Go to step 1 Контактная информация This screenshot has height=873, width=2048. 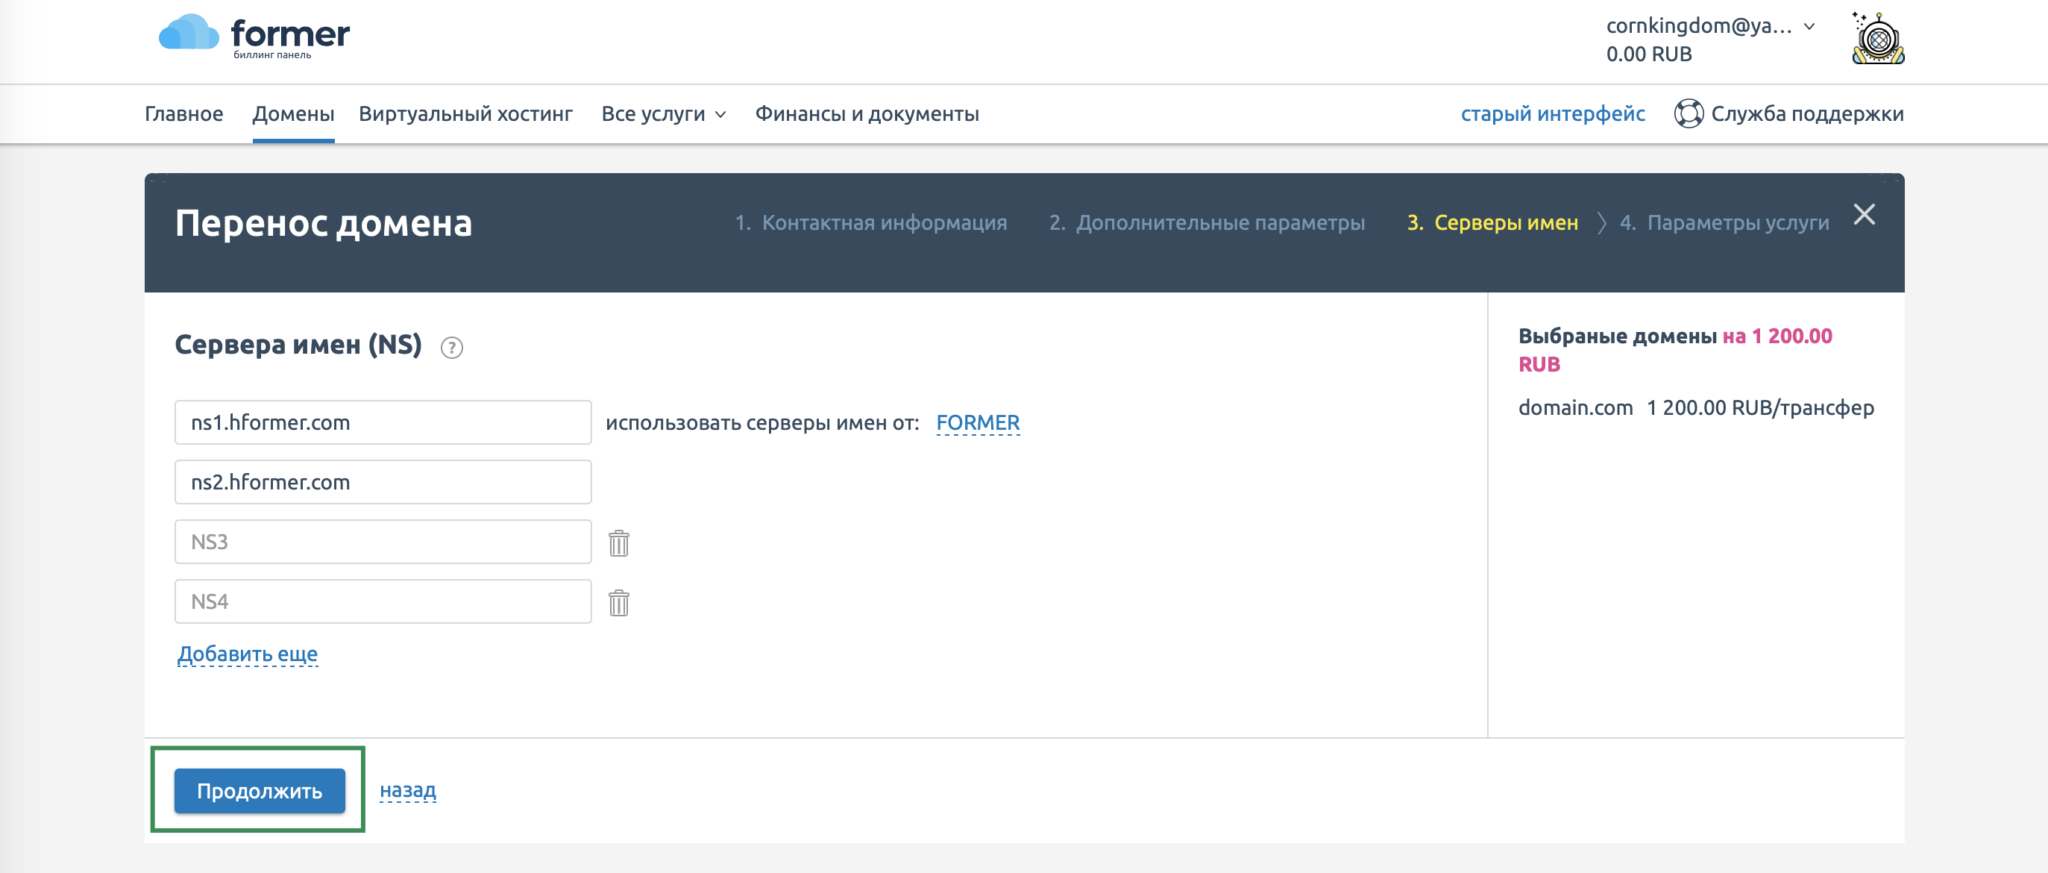pos(871,223)
